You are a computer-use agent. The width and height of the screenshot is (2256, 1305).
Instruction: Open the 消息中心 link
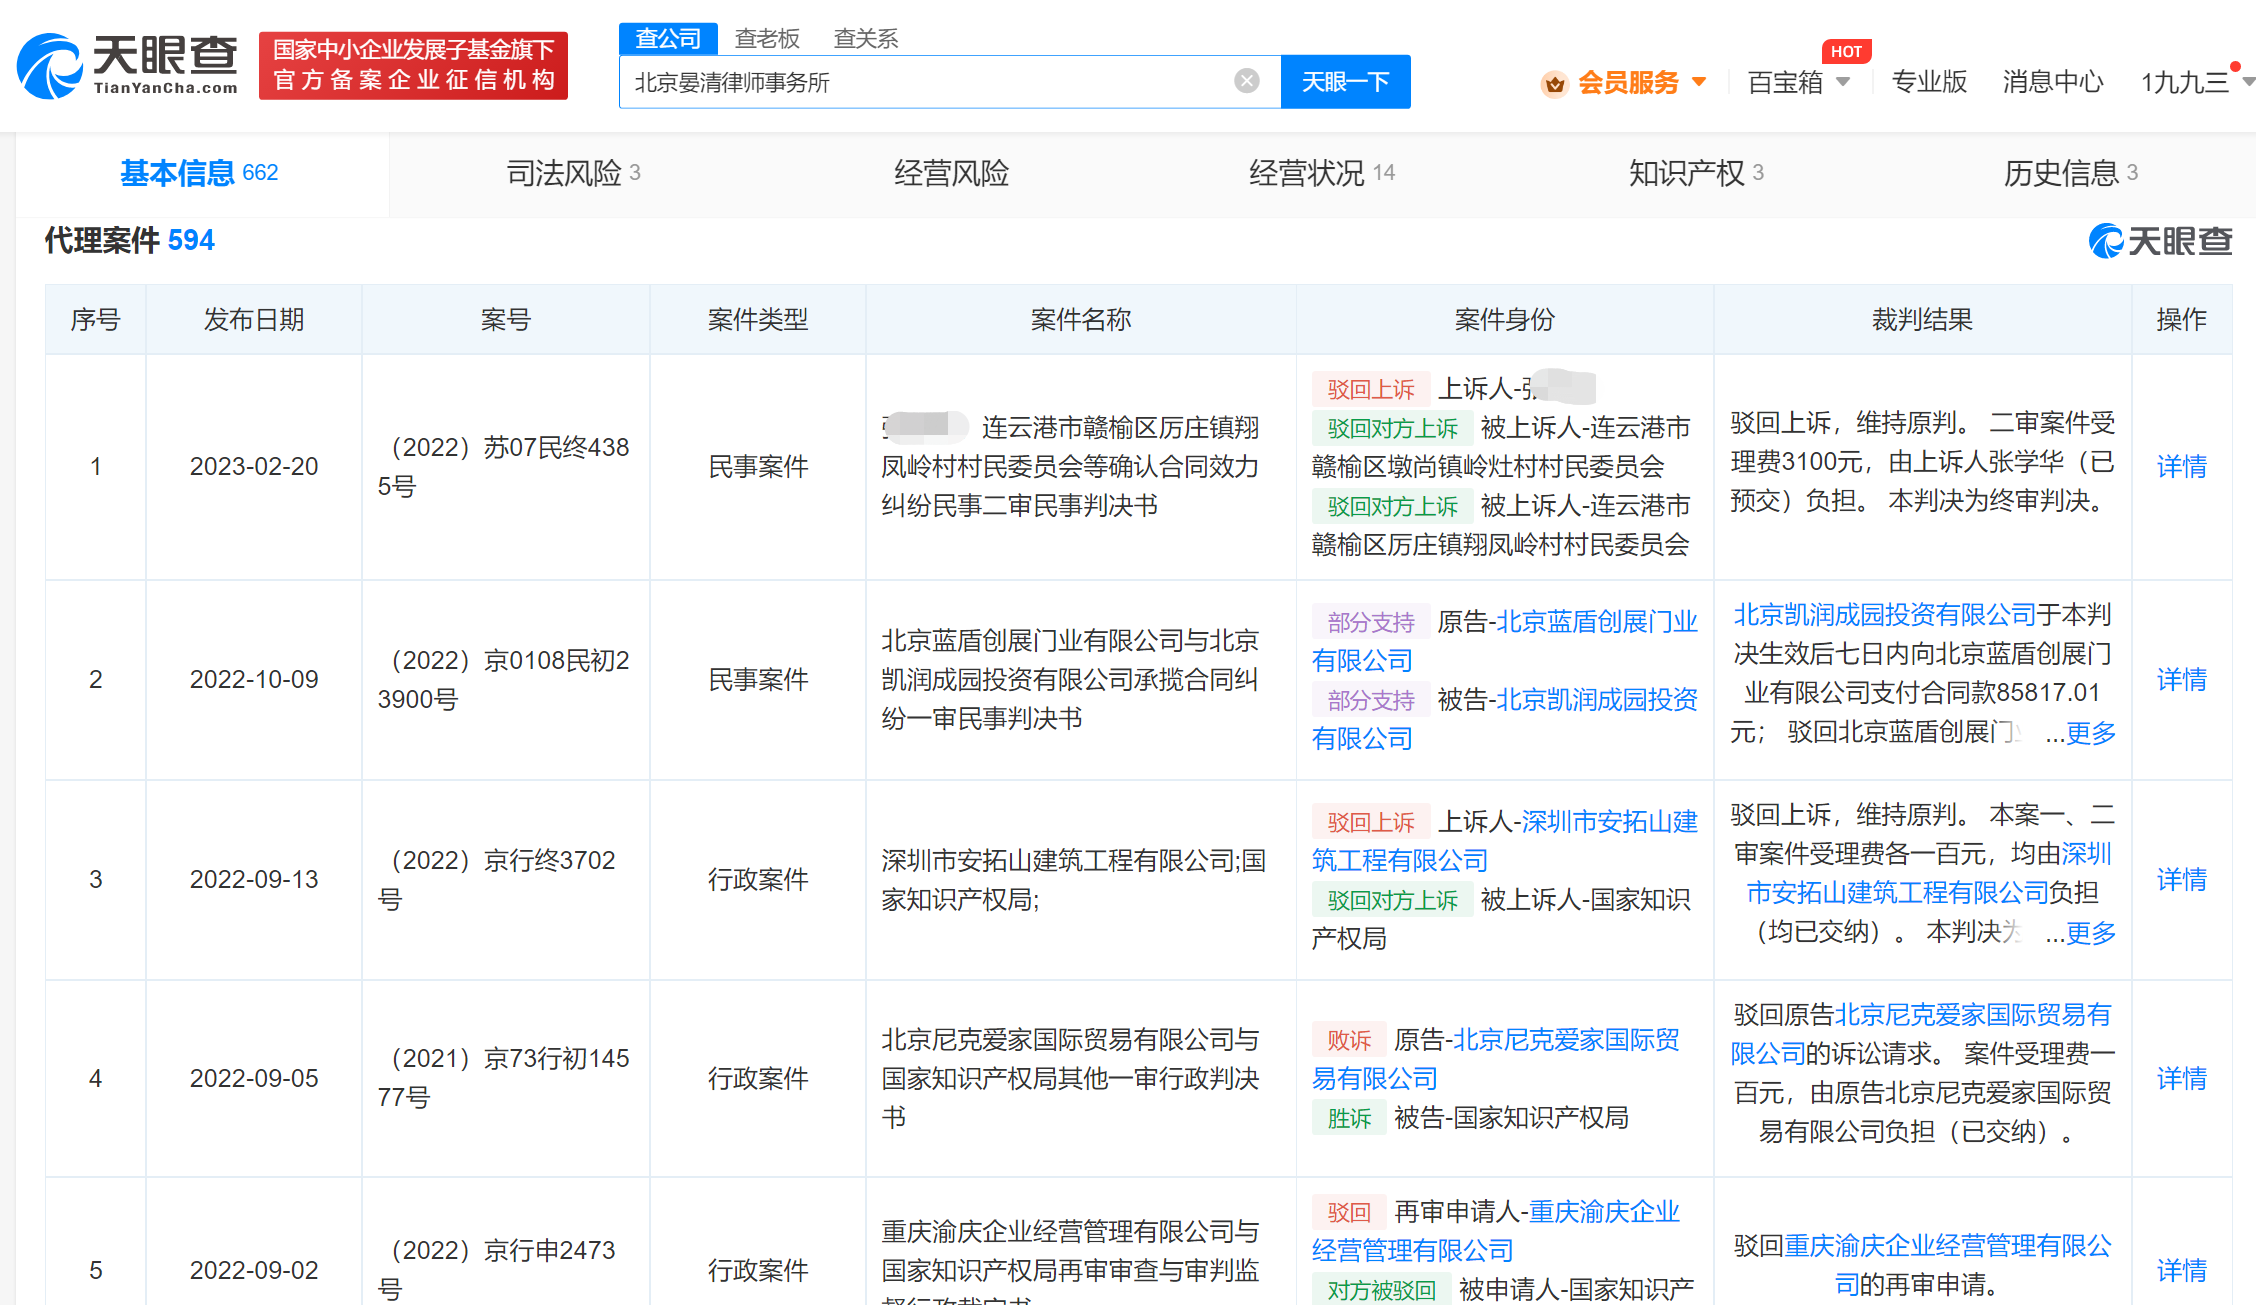pyautogui.click(x=2053, y=82)
